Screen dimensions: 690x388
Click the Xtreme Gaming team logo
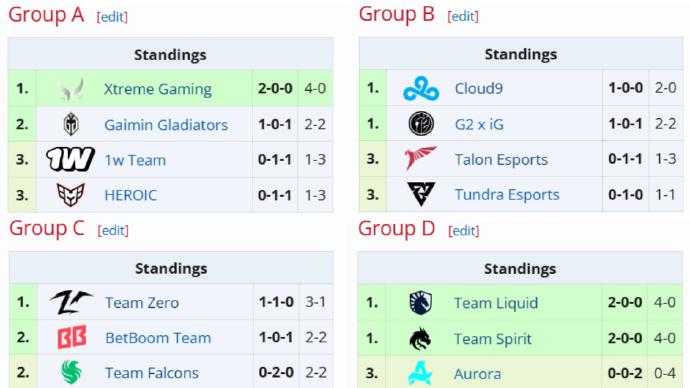tap(71, 89)
